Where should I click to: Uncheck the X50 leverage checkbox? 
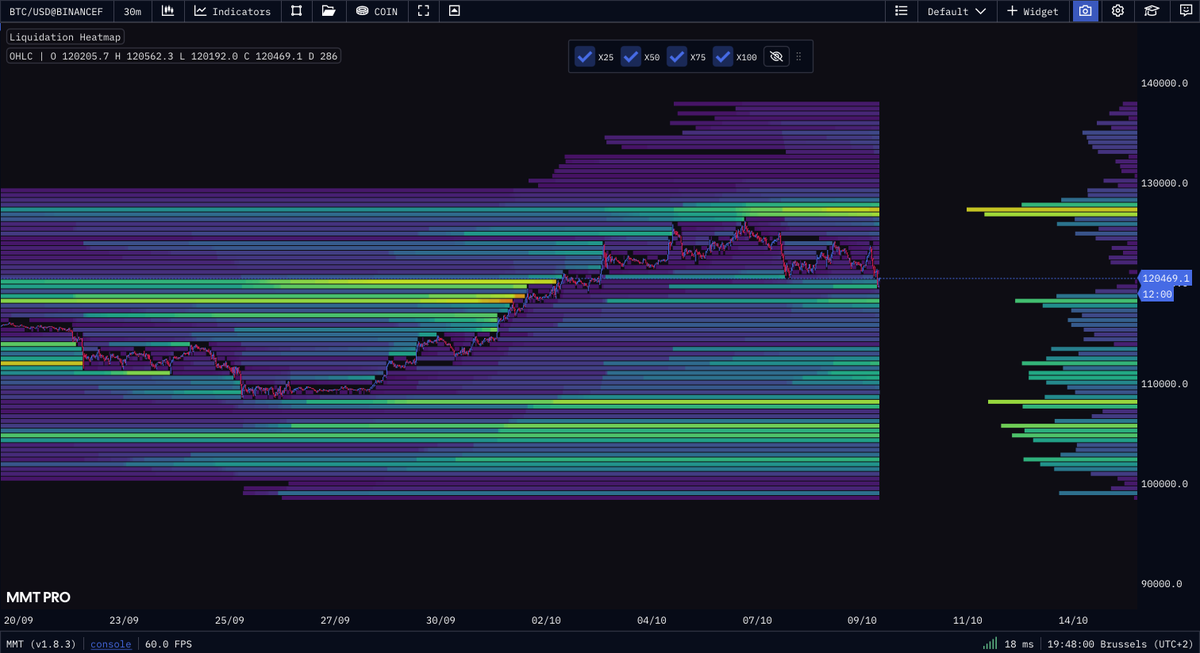[x=631, y=57]
